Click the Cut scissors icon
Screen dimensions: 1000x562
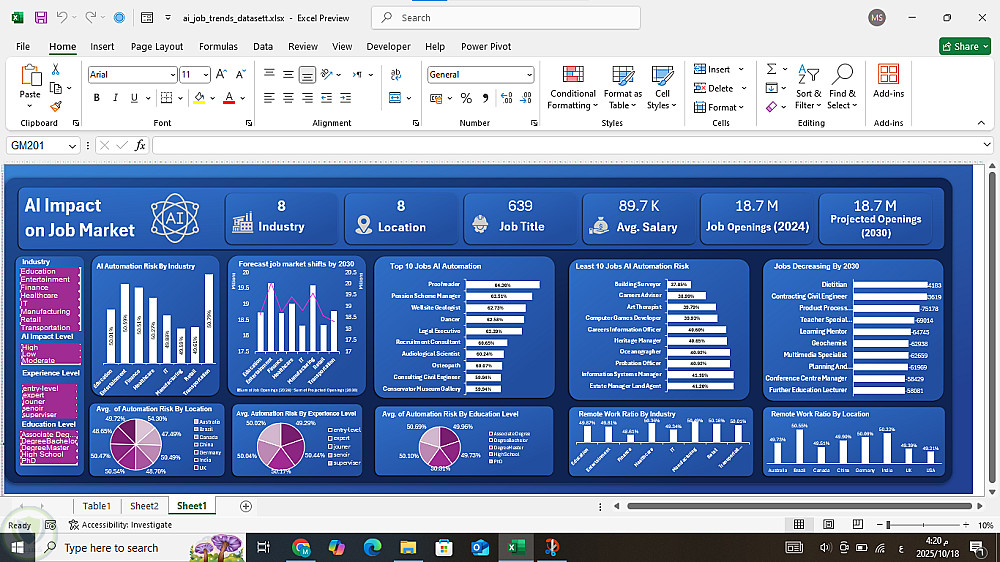tap(55, 70)
